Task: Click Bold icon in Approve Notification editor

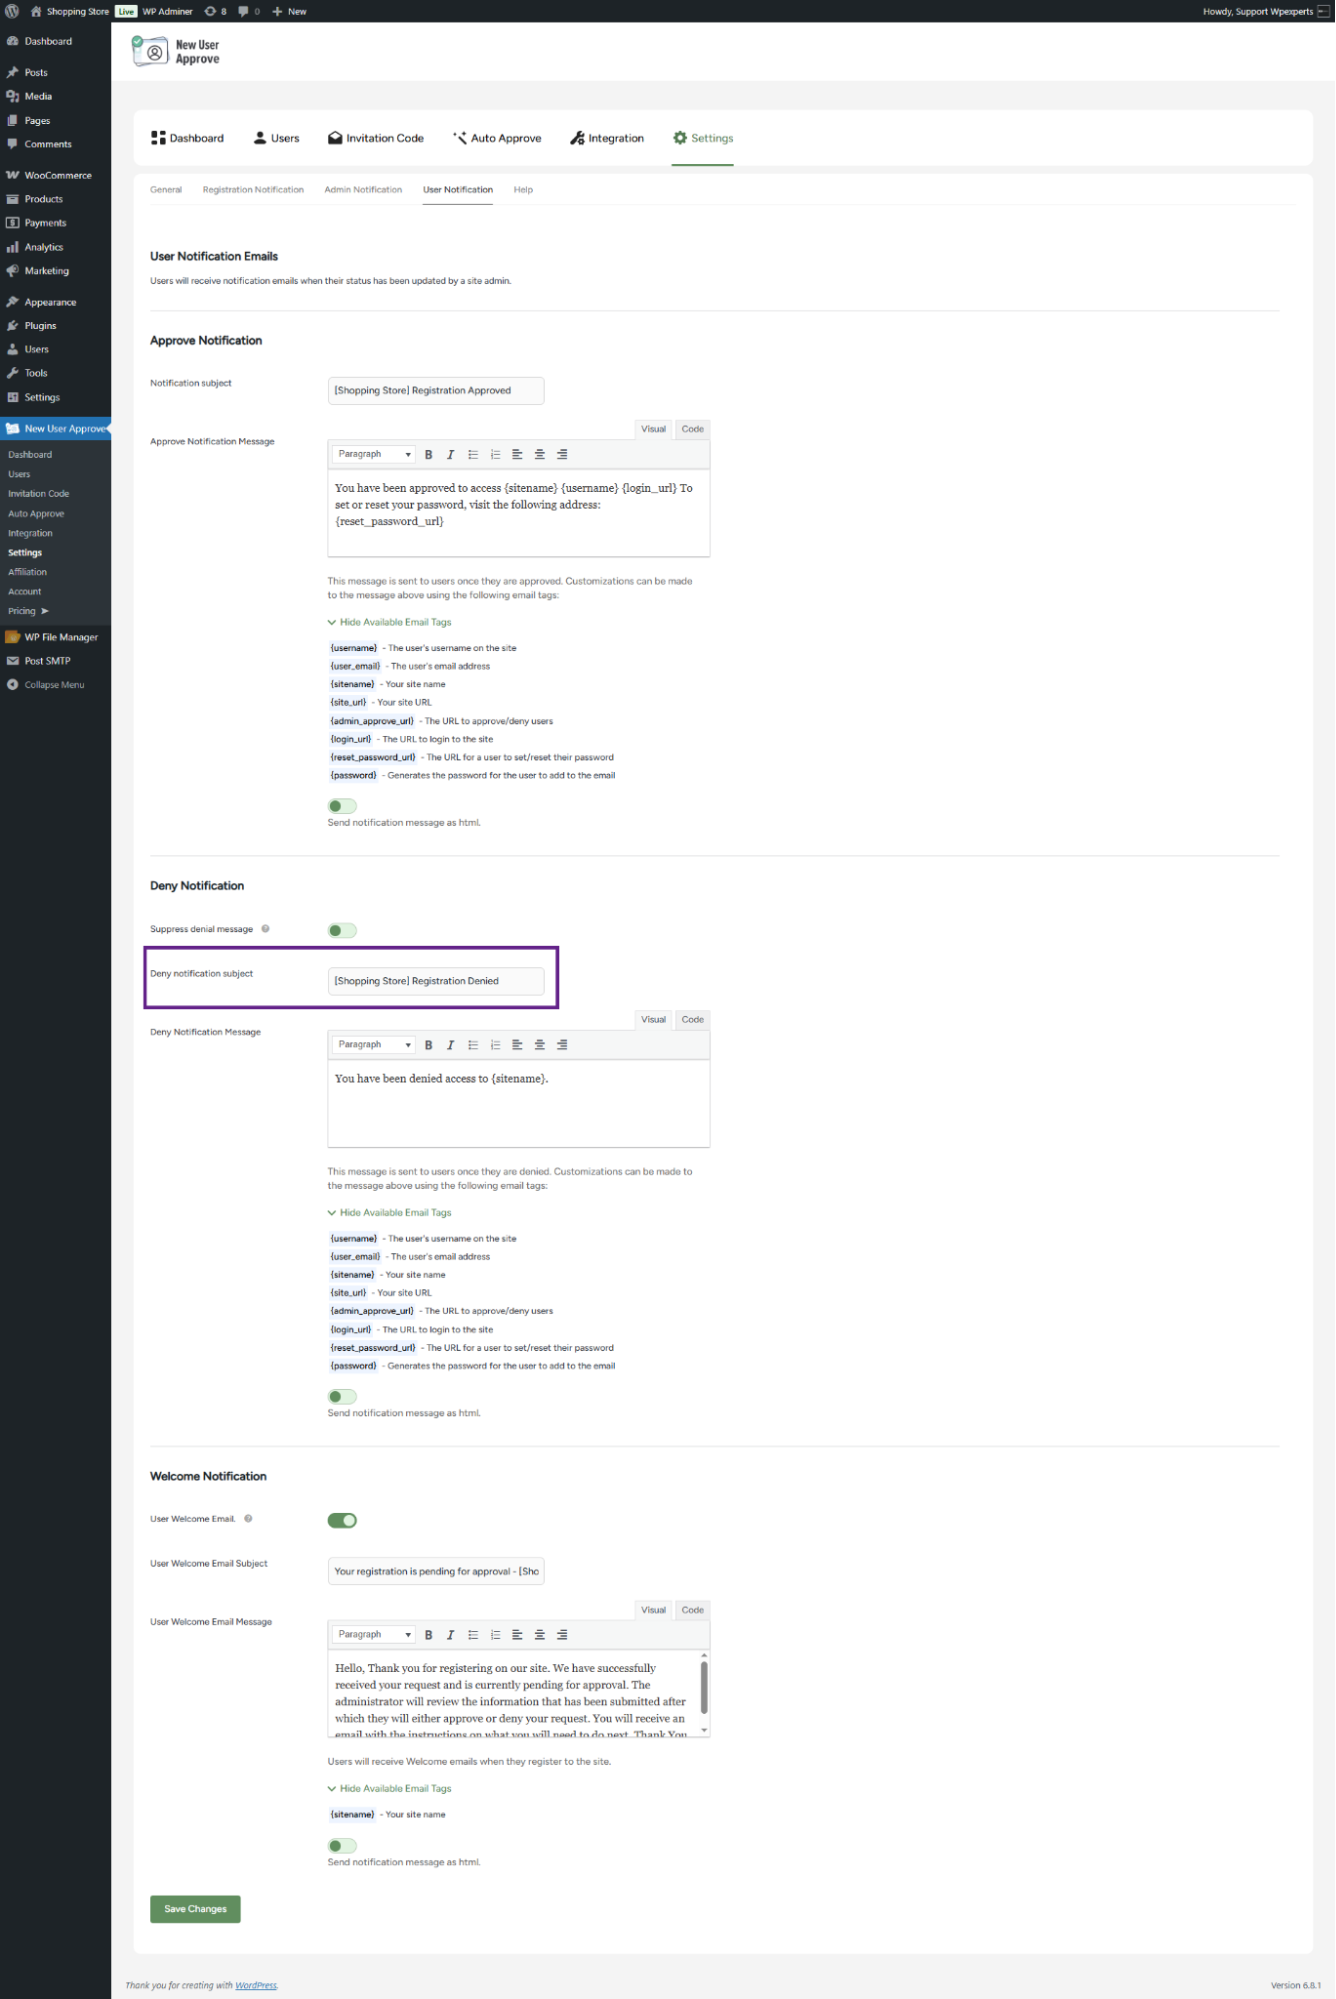Action: (x=428, y=455)
